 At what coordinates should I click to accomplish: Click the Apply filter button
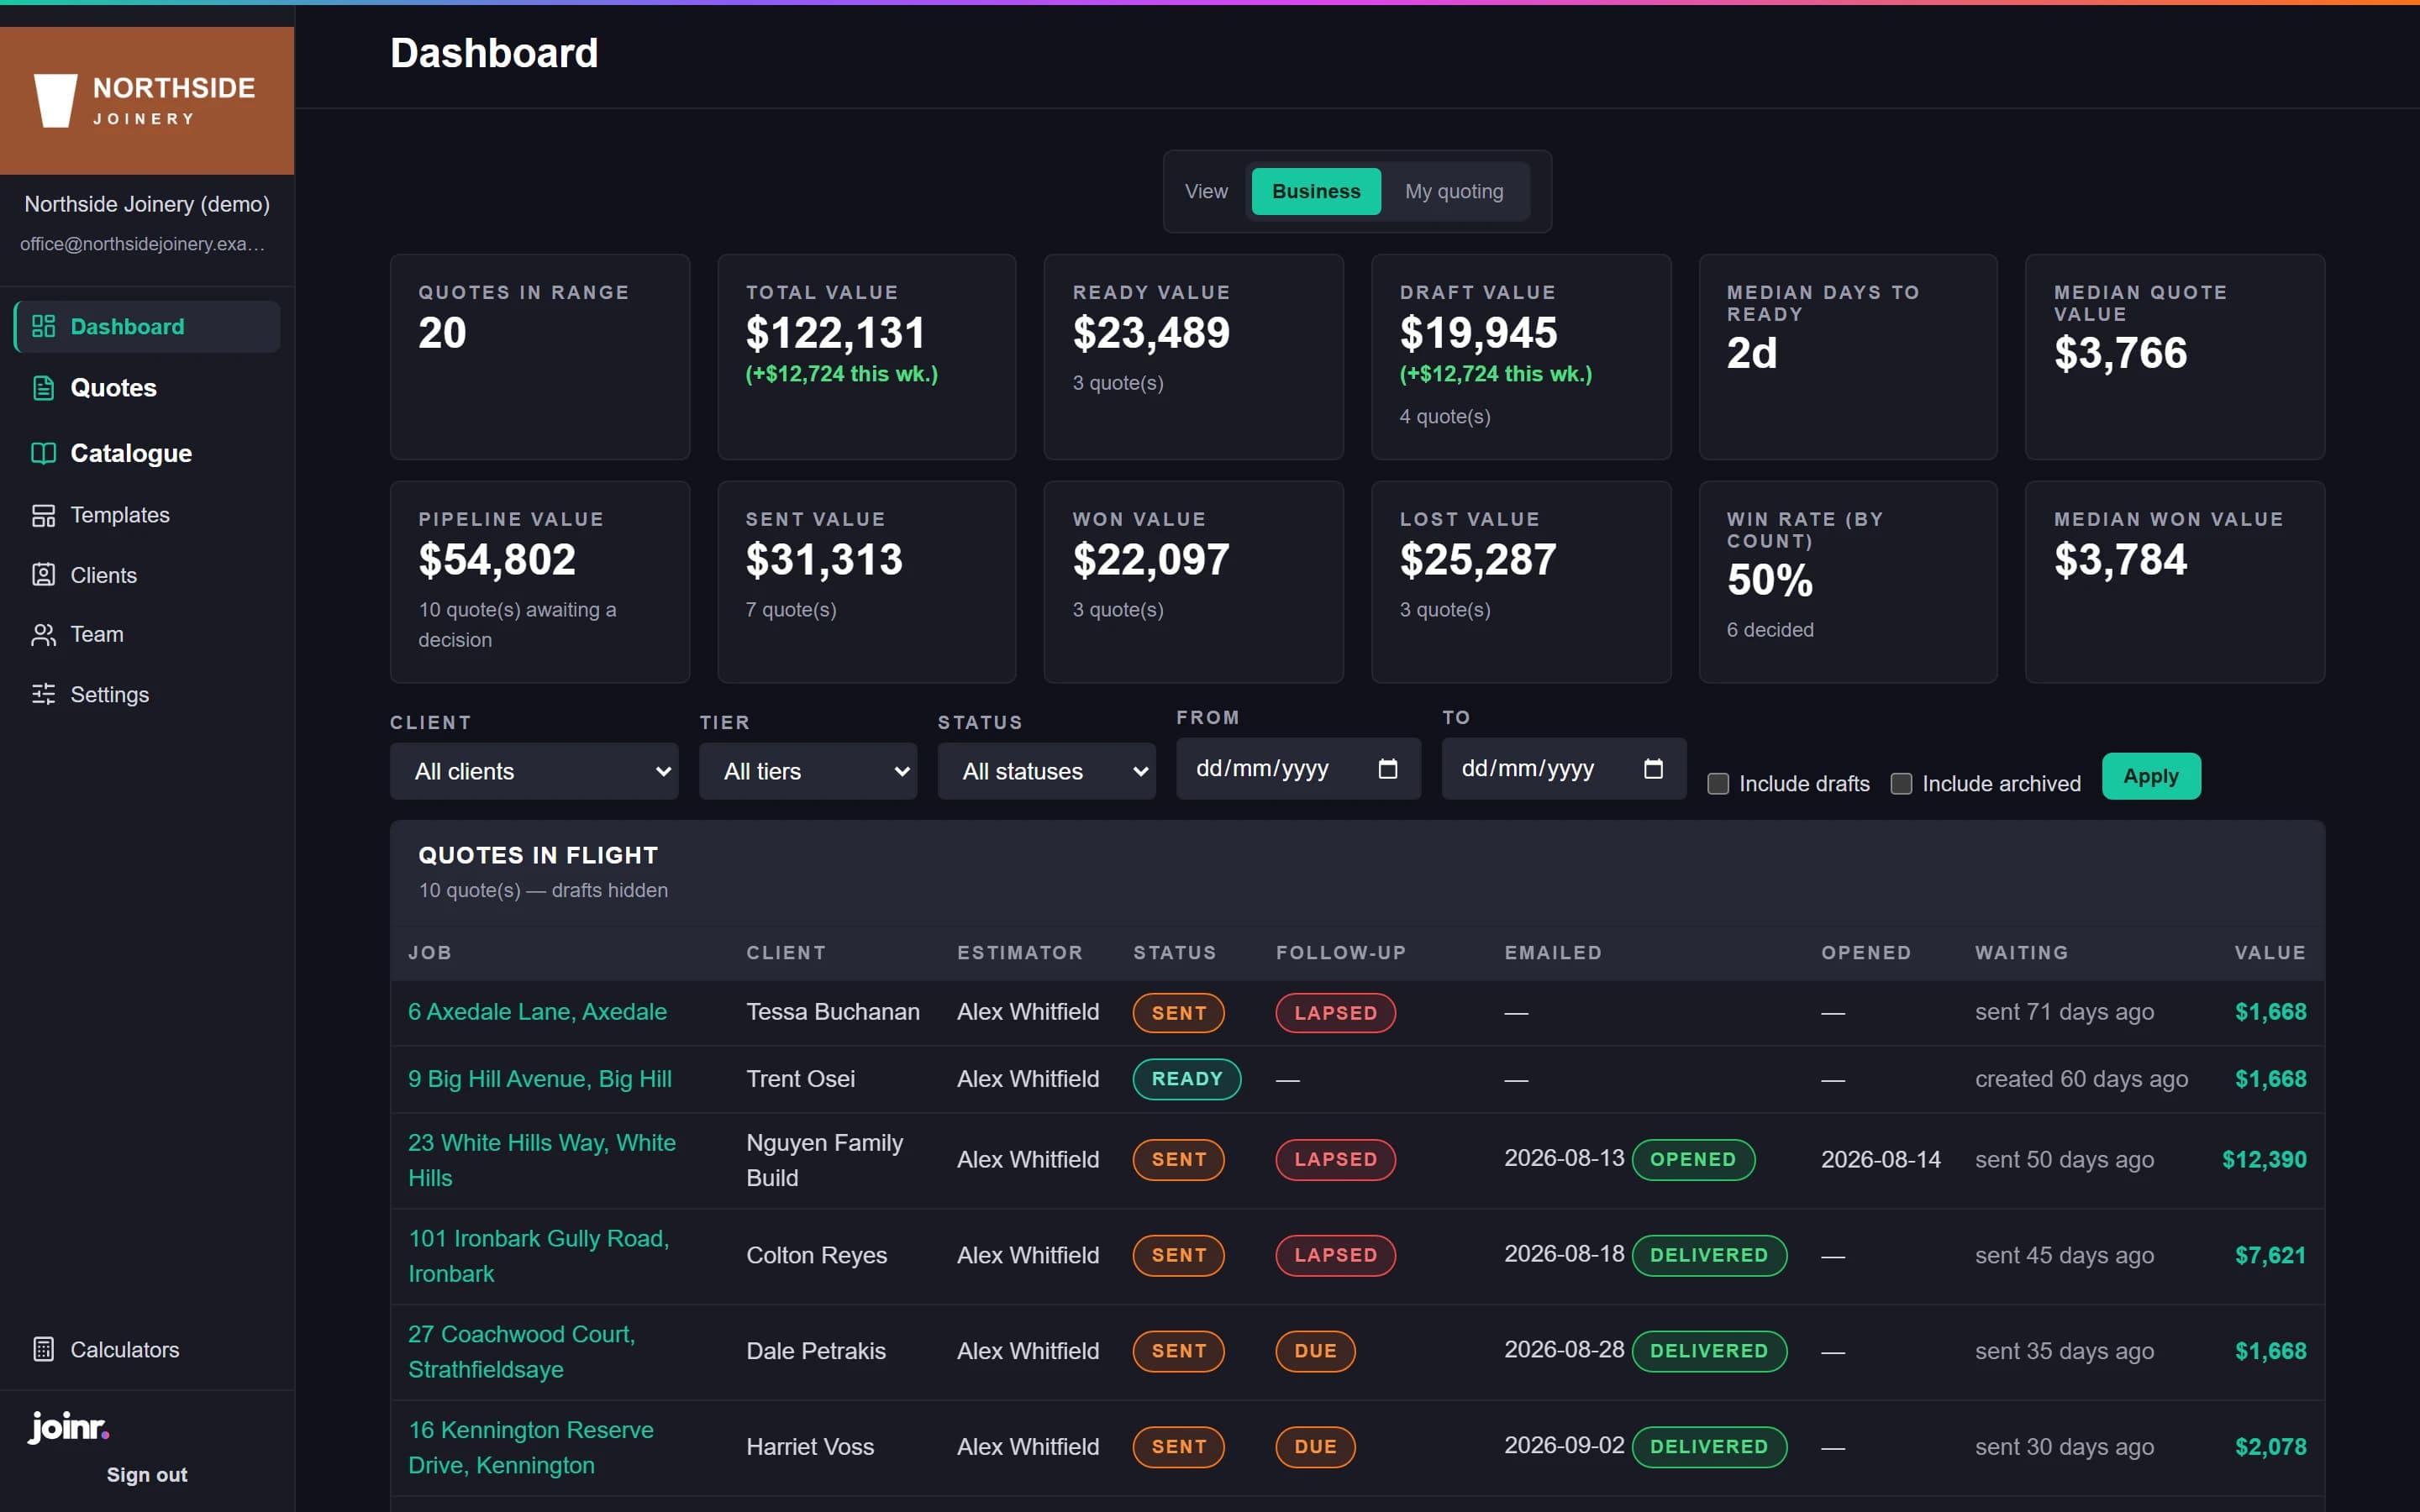coord(2151,776)
